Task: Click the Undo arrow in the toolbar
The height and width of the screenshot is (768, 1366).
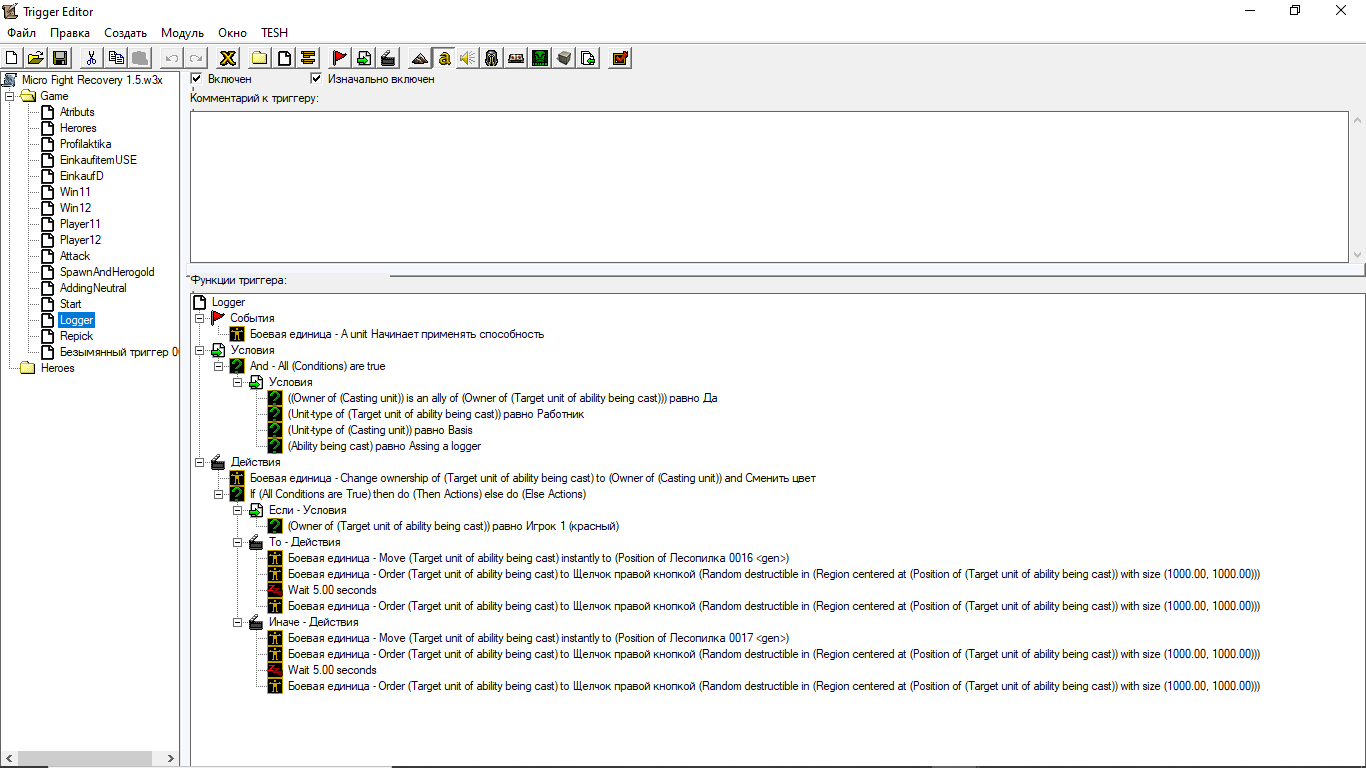Action: (172, 58)
